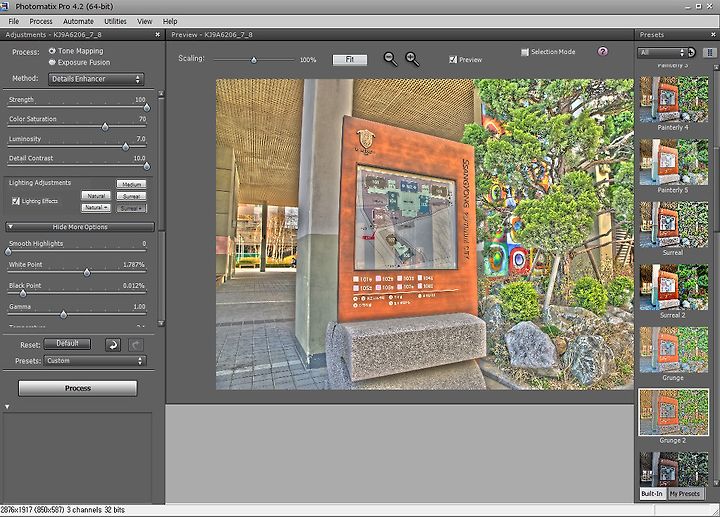Select the Exposure Fusion radio button
This screenshot has height=517, width=720.
click(x=52, y=62)
